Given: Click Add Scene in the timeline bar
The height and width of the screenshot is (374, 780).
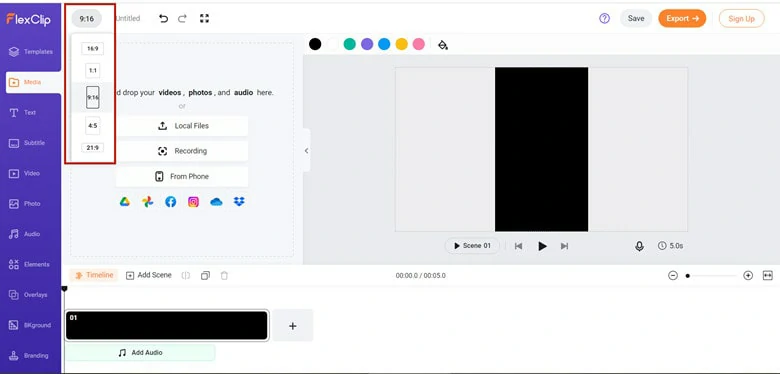Looking at the screenshot, I should pyautogui.click(x=149, y=275).
